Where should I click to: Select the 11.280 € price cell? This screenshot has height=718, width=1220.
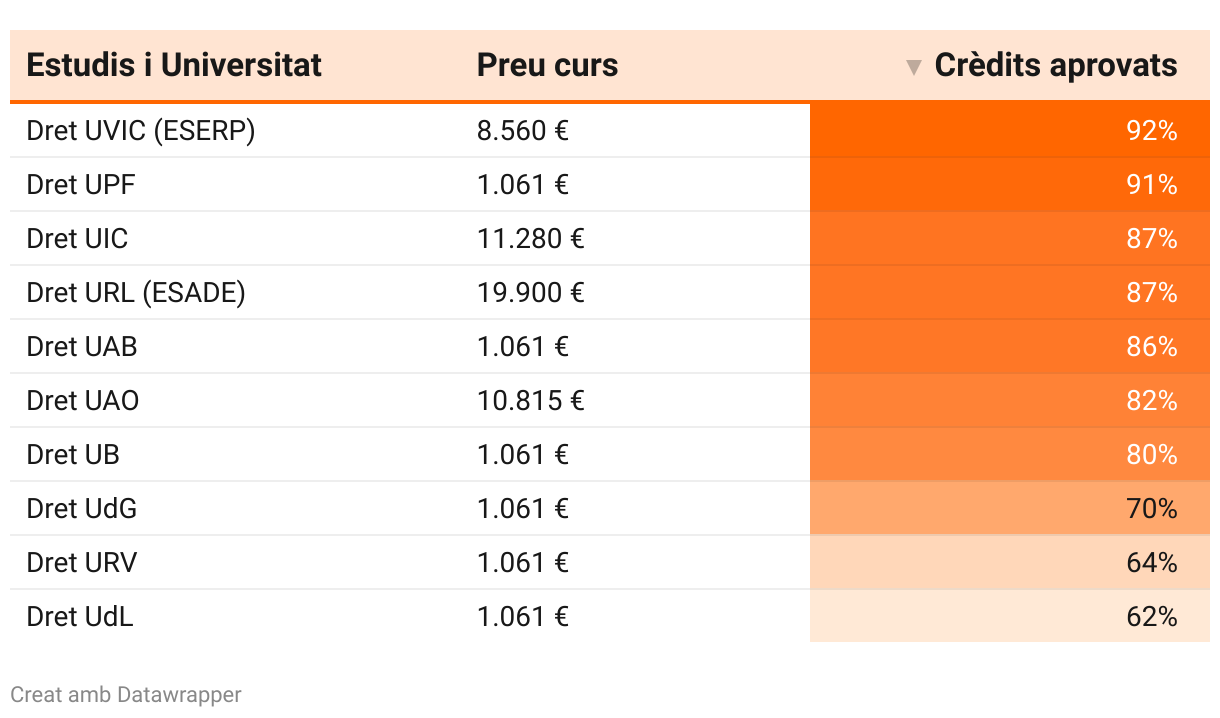(530, 239)
